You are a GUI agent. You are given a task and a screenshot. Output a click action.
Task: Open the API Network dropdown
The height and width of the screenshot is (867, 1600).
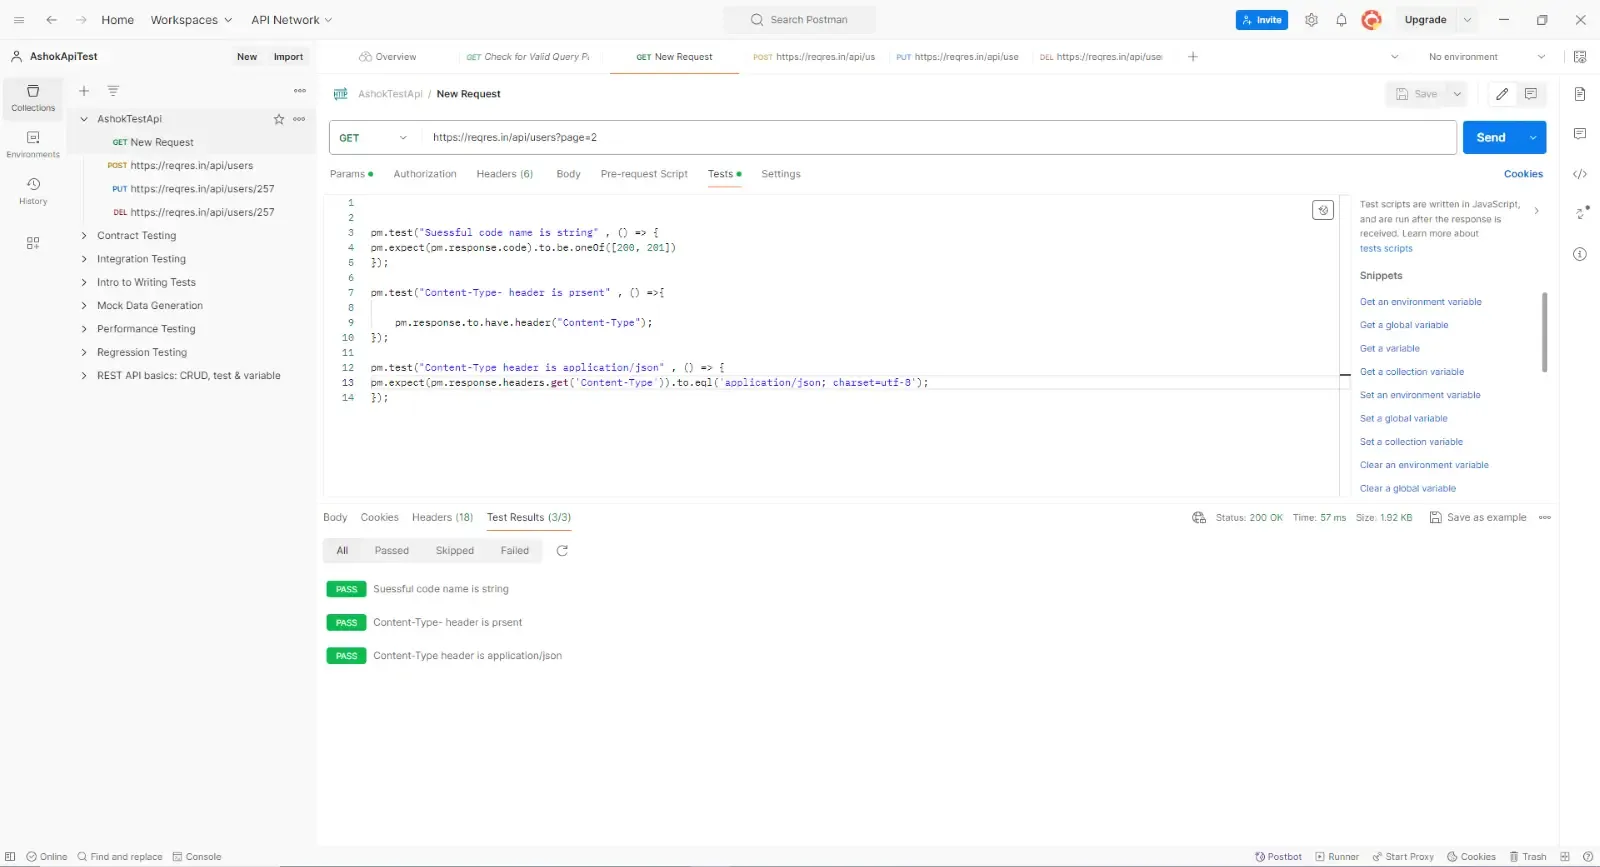292,20
